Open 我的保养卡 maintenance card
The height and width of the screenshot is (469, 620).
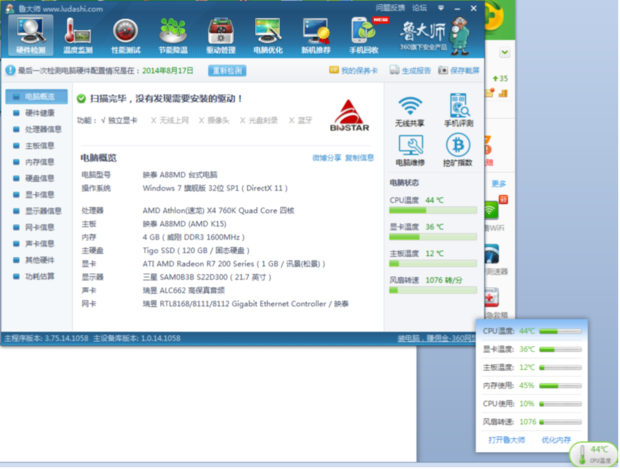pyautogui.click(x=353, y=70)
